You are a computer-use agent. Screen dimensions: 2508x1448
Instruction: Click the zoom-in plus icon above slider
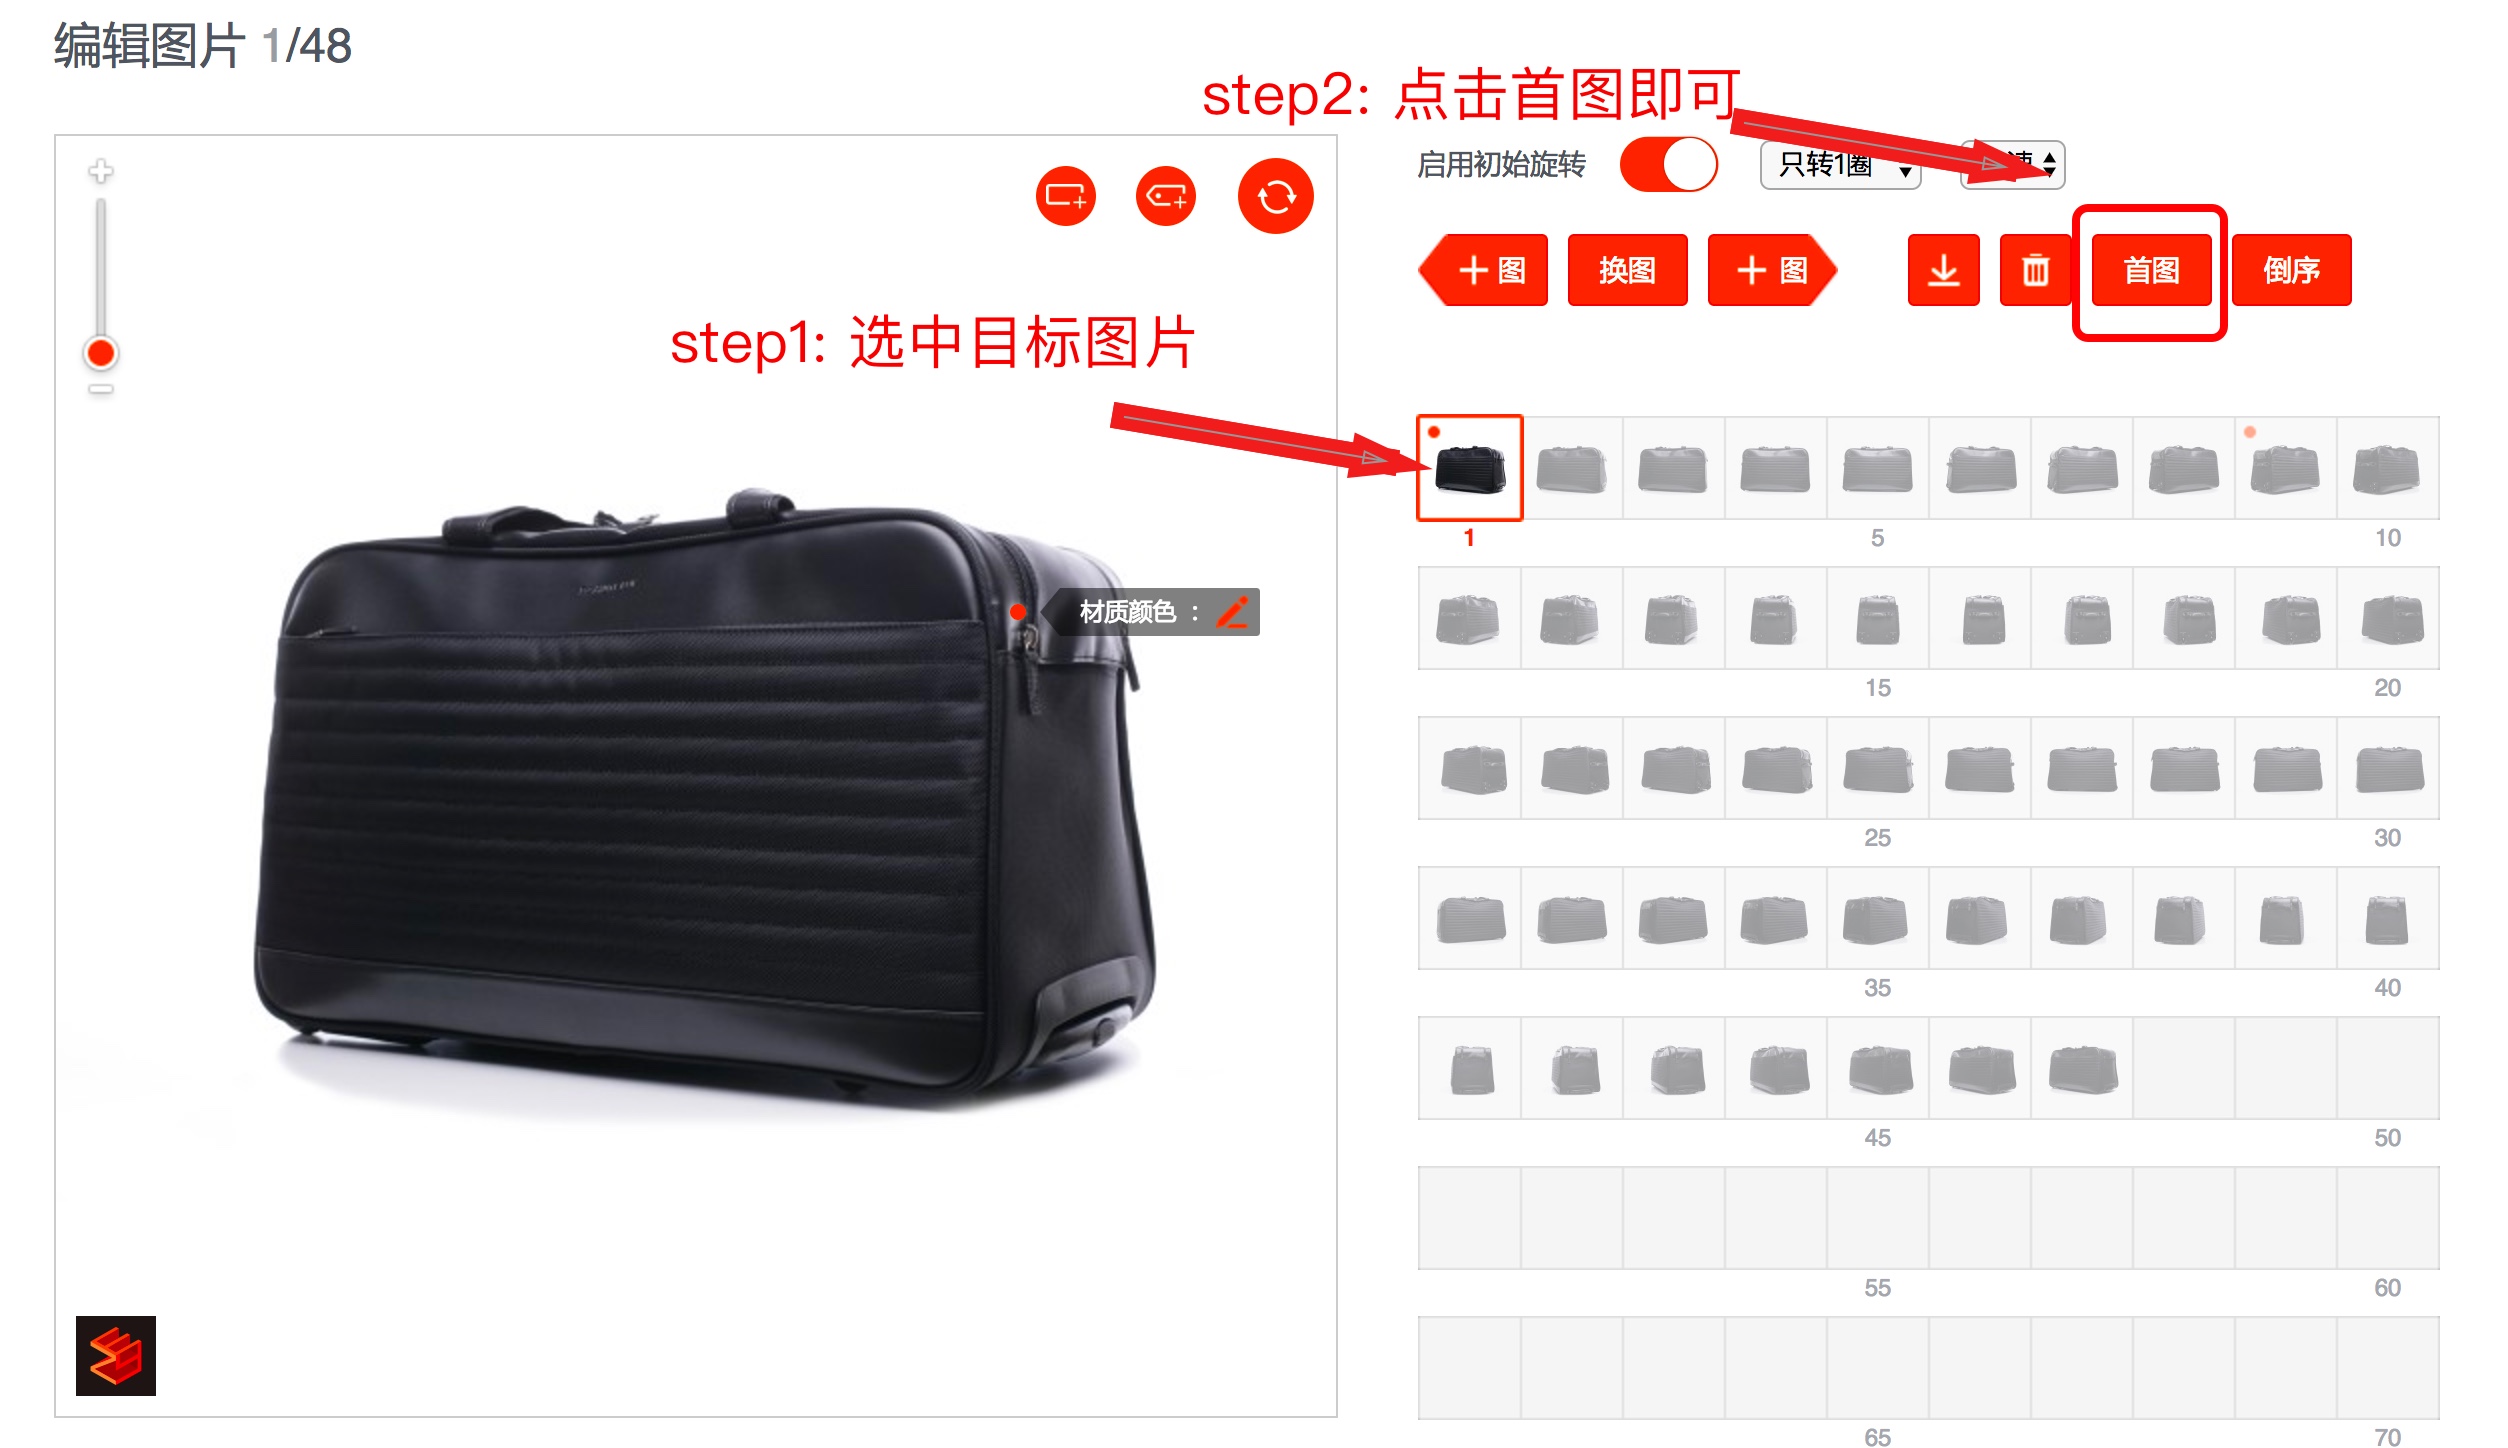click(x=101, y=171)
